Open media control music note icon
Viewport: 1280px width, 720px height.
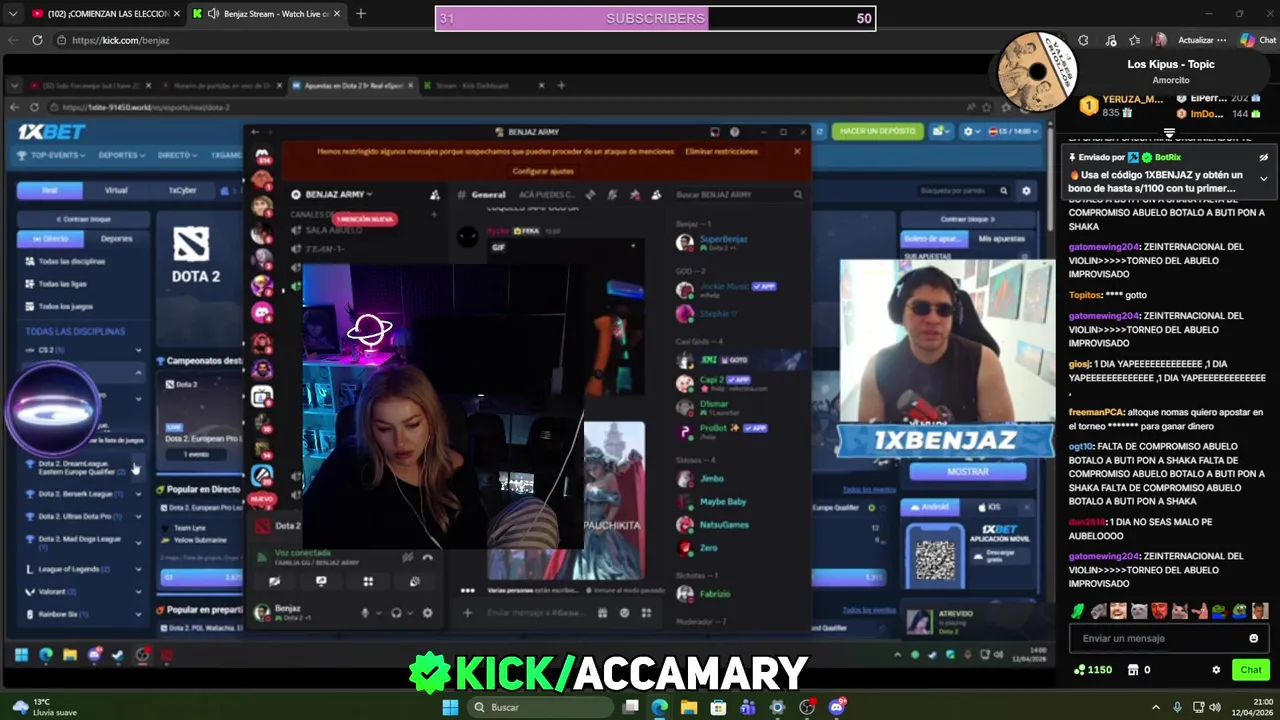tap(1111, 40)
